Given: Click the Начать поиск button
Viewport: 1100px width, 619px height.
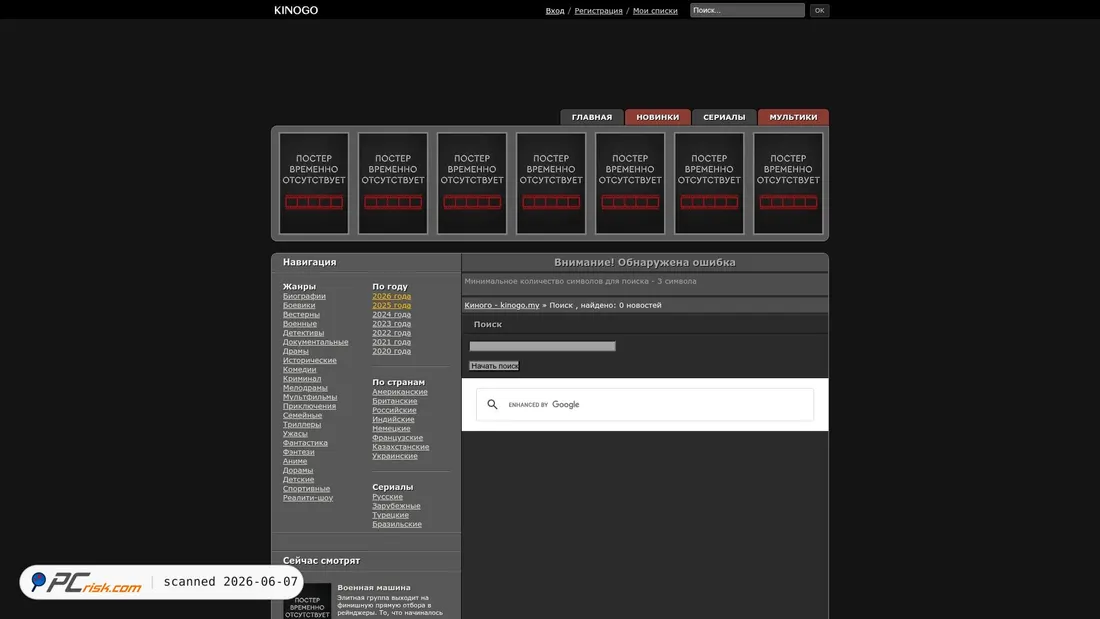Looking at the screenshot, I should tap(494, 366).
